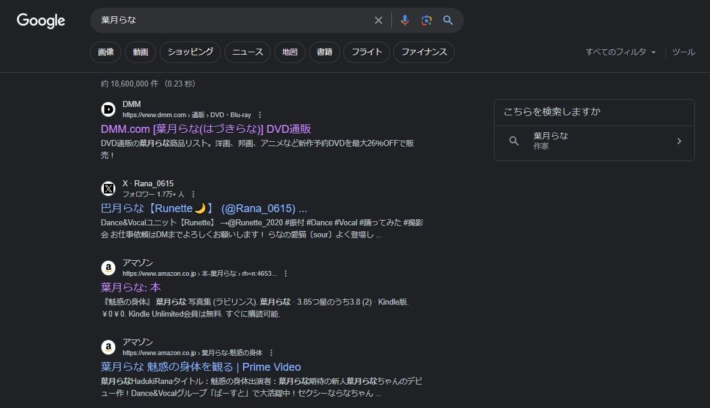Open 葉月らな 魅惑の身体を観る Prime Video link
The height and width of the screenshot is (408, 710).
click(x=201, y=367)
